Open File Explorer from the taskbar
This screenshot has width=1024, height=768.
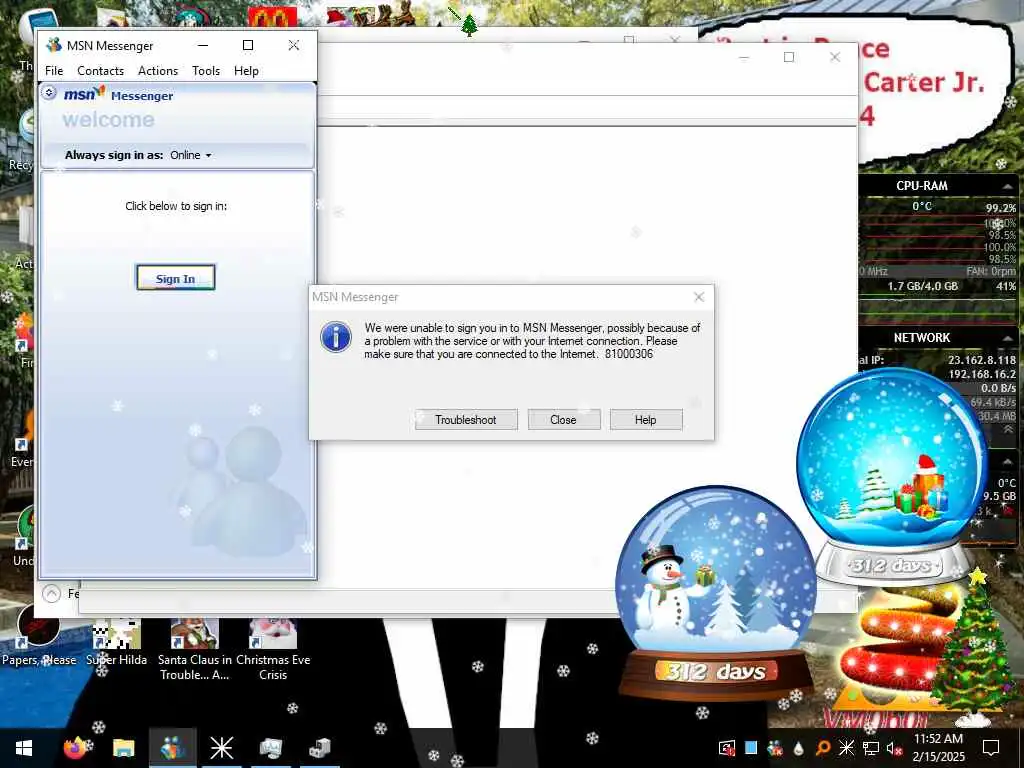(x=123, y=748)
